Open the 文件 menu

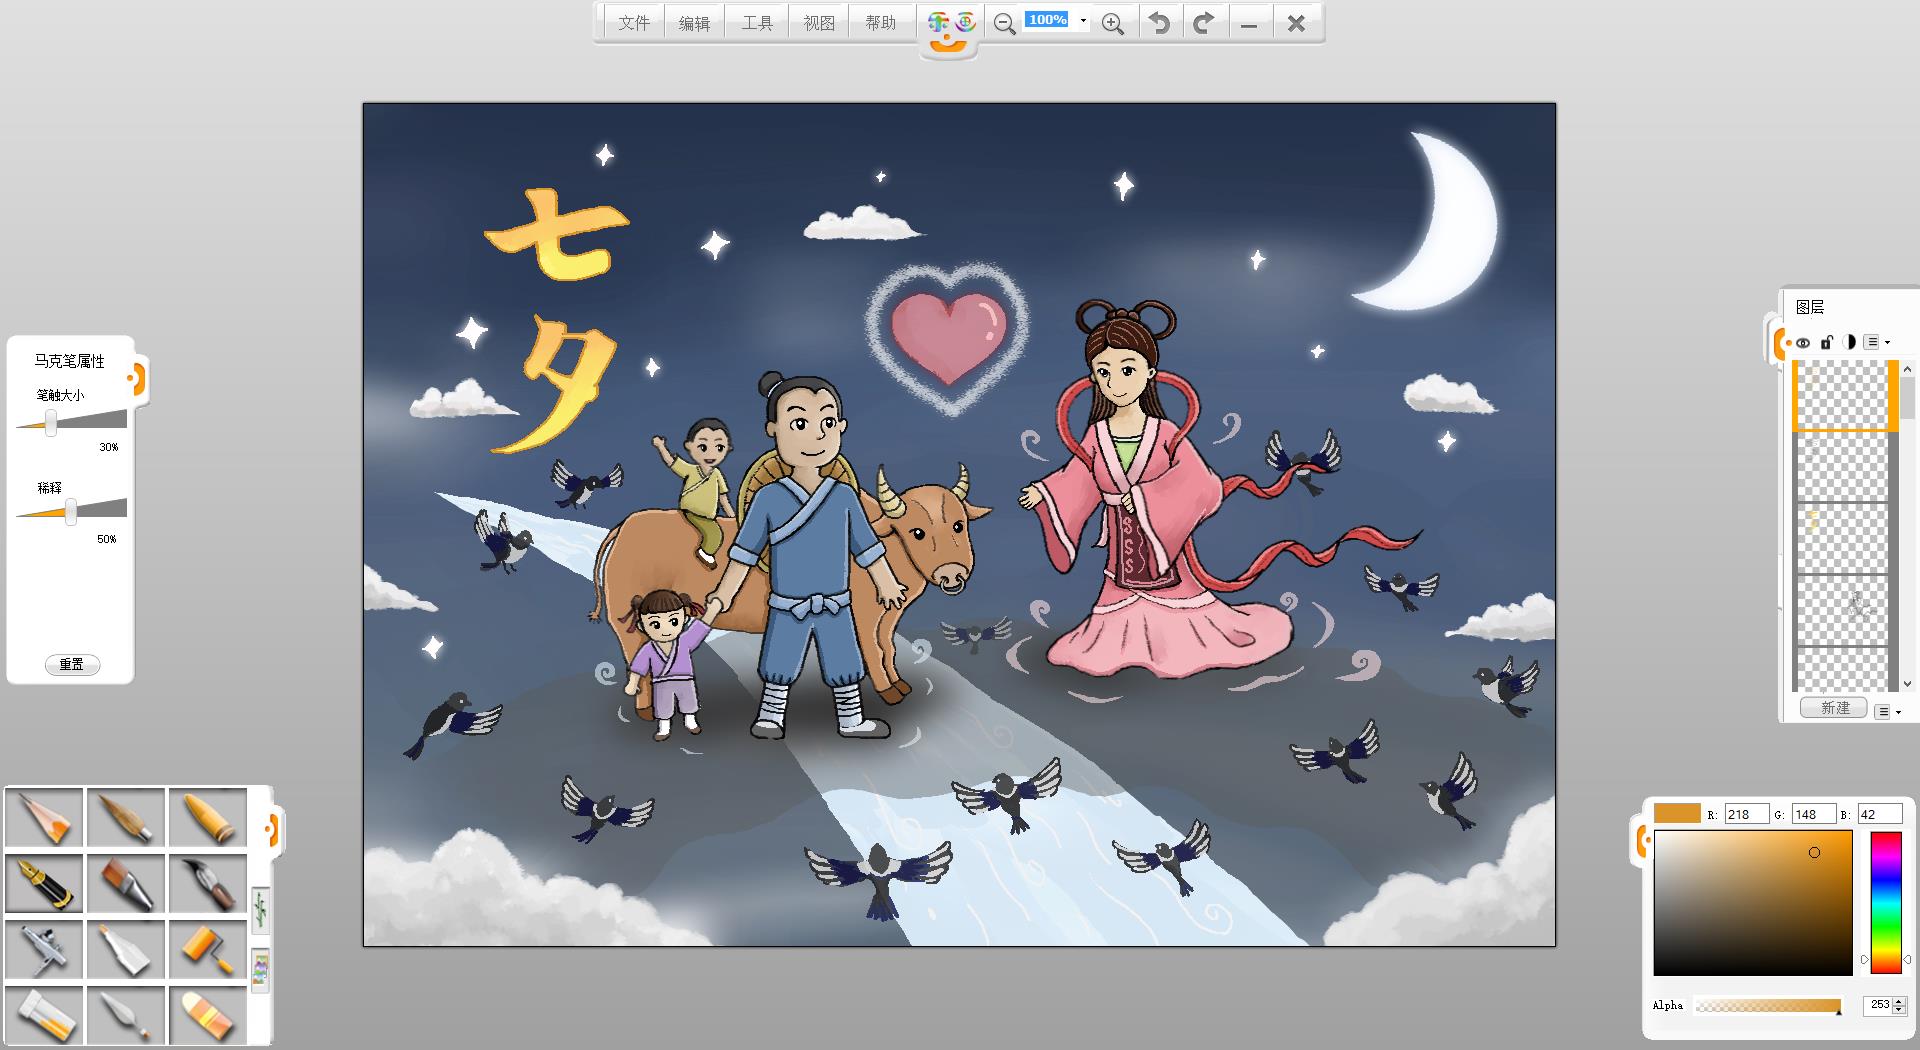(x=633, y=23)
